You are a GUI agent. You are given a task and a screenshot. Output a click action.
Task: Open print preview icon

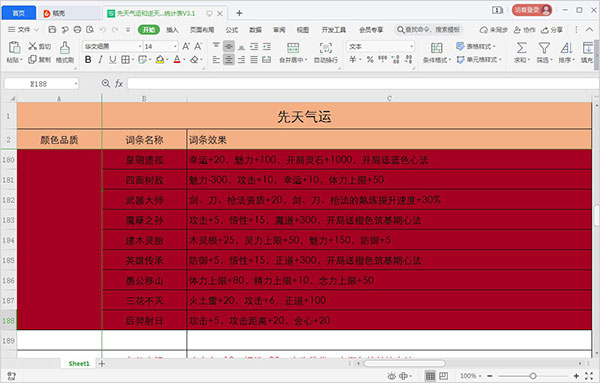(90, 29)
